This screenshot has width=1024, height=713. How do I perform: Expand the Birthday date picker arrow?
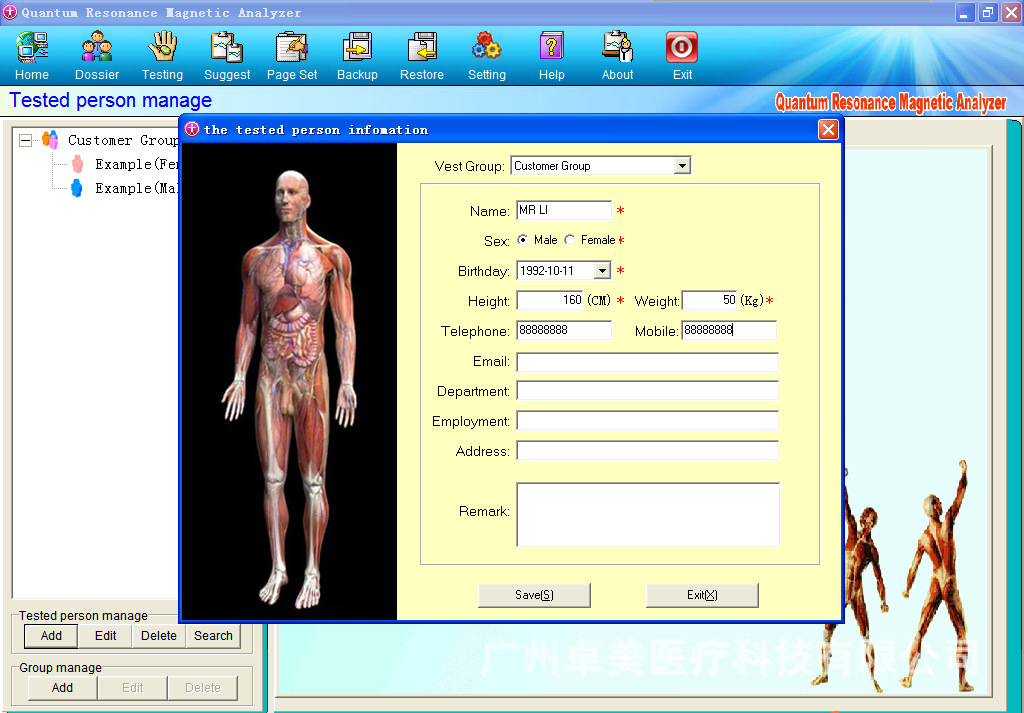[x=602, y=270]
